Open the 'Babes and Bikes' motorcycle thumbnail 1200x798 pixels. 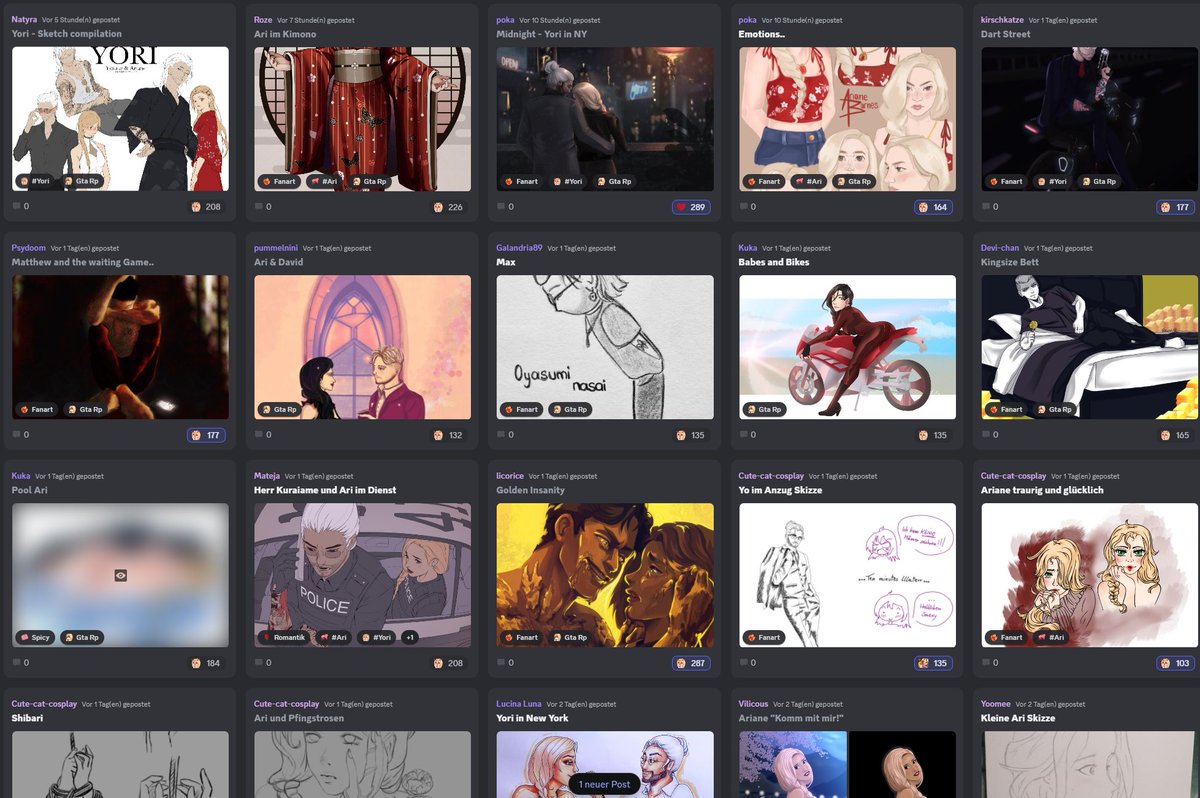point(847,347)
